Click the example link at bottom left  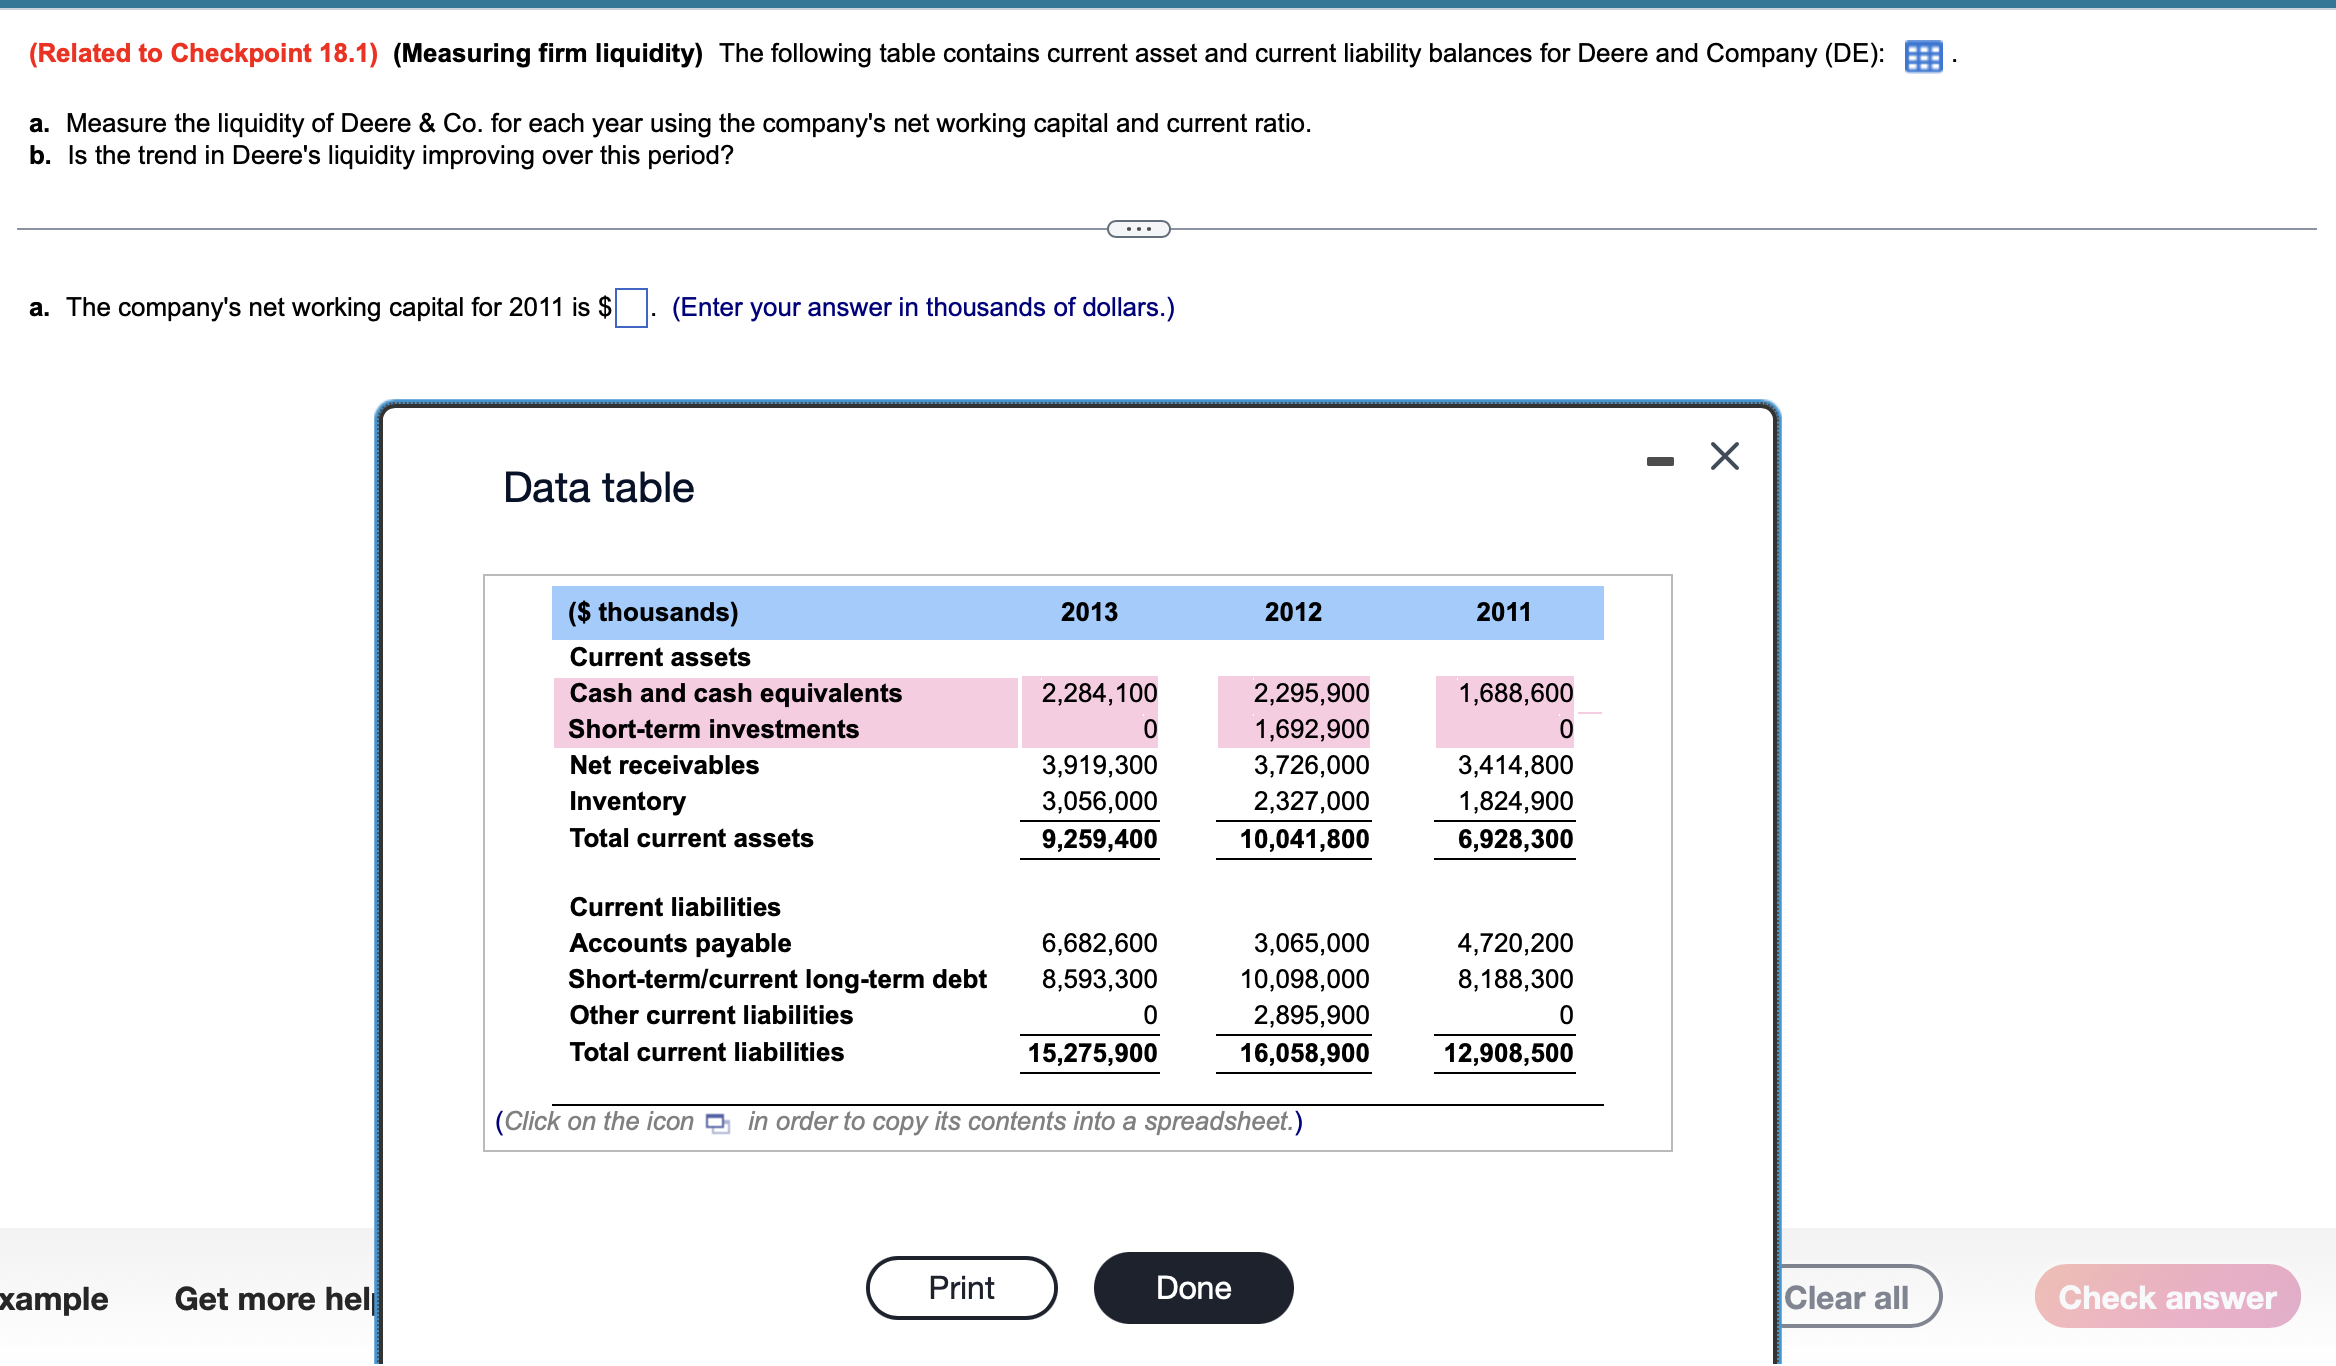pyautogui.click(x=54, y=1299)
